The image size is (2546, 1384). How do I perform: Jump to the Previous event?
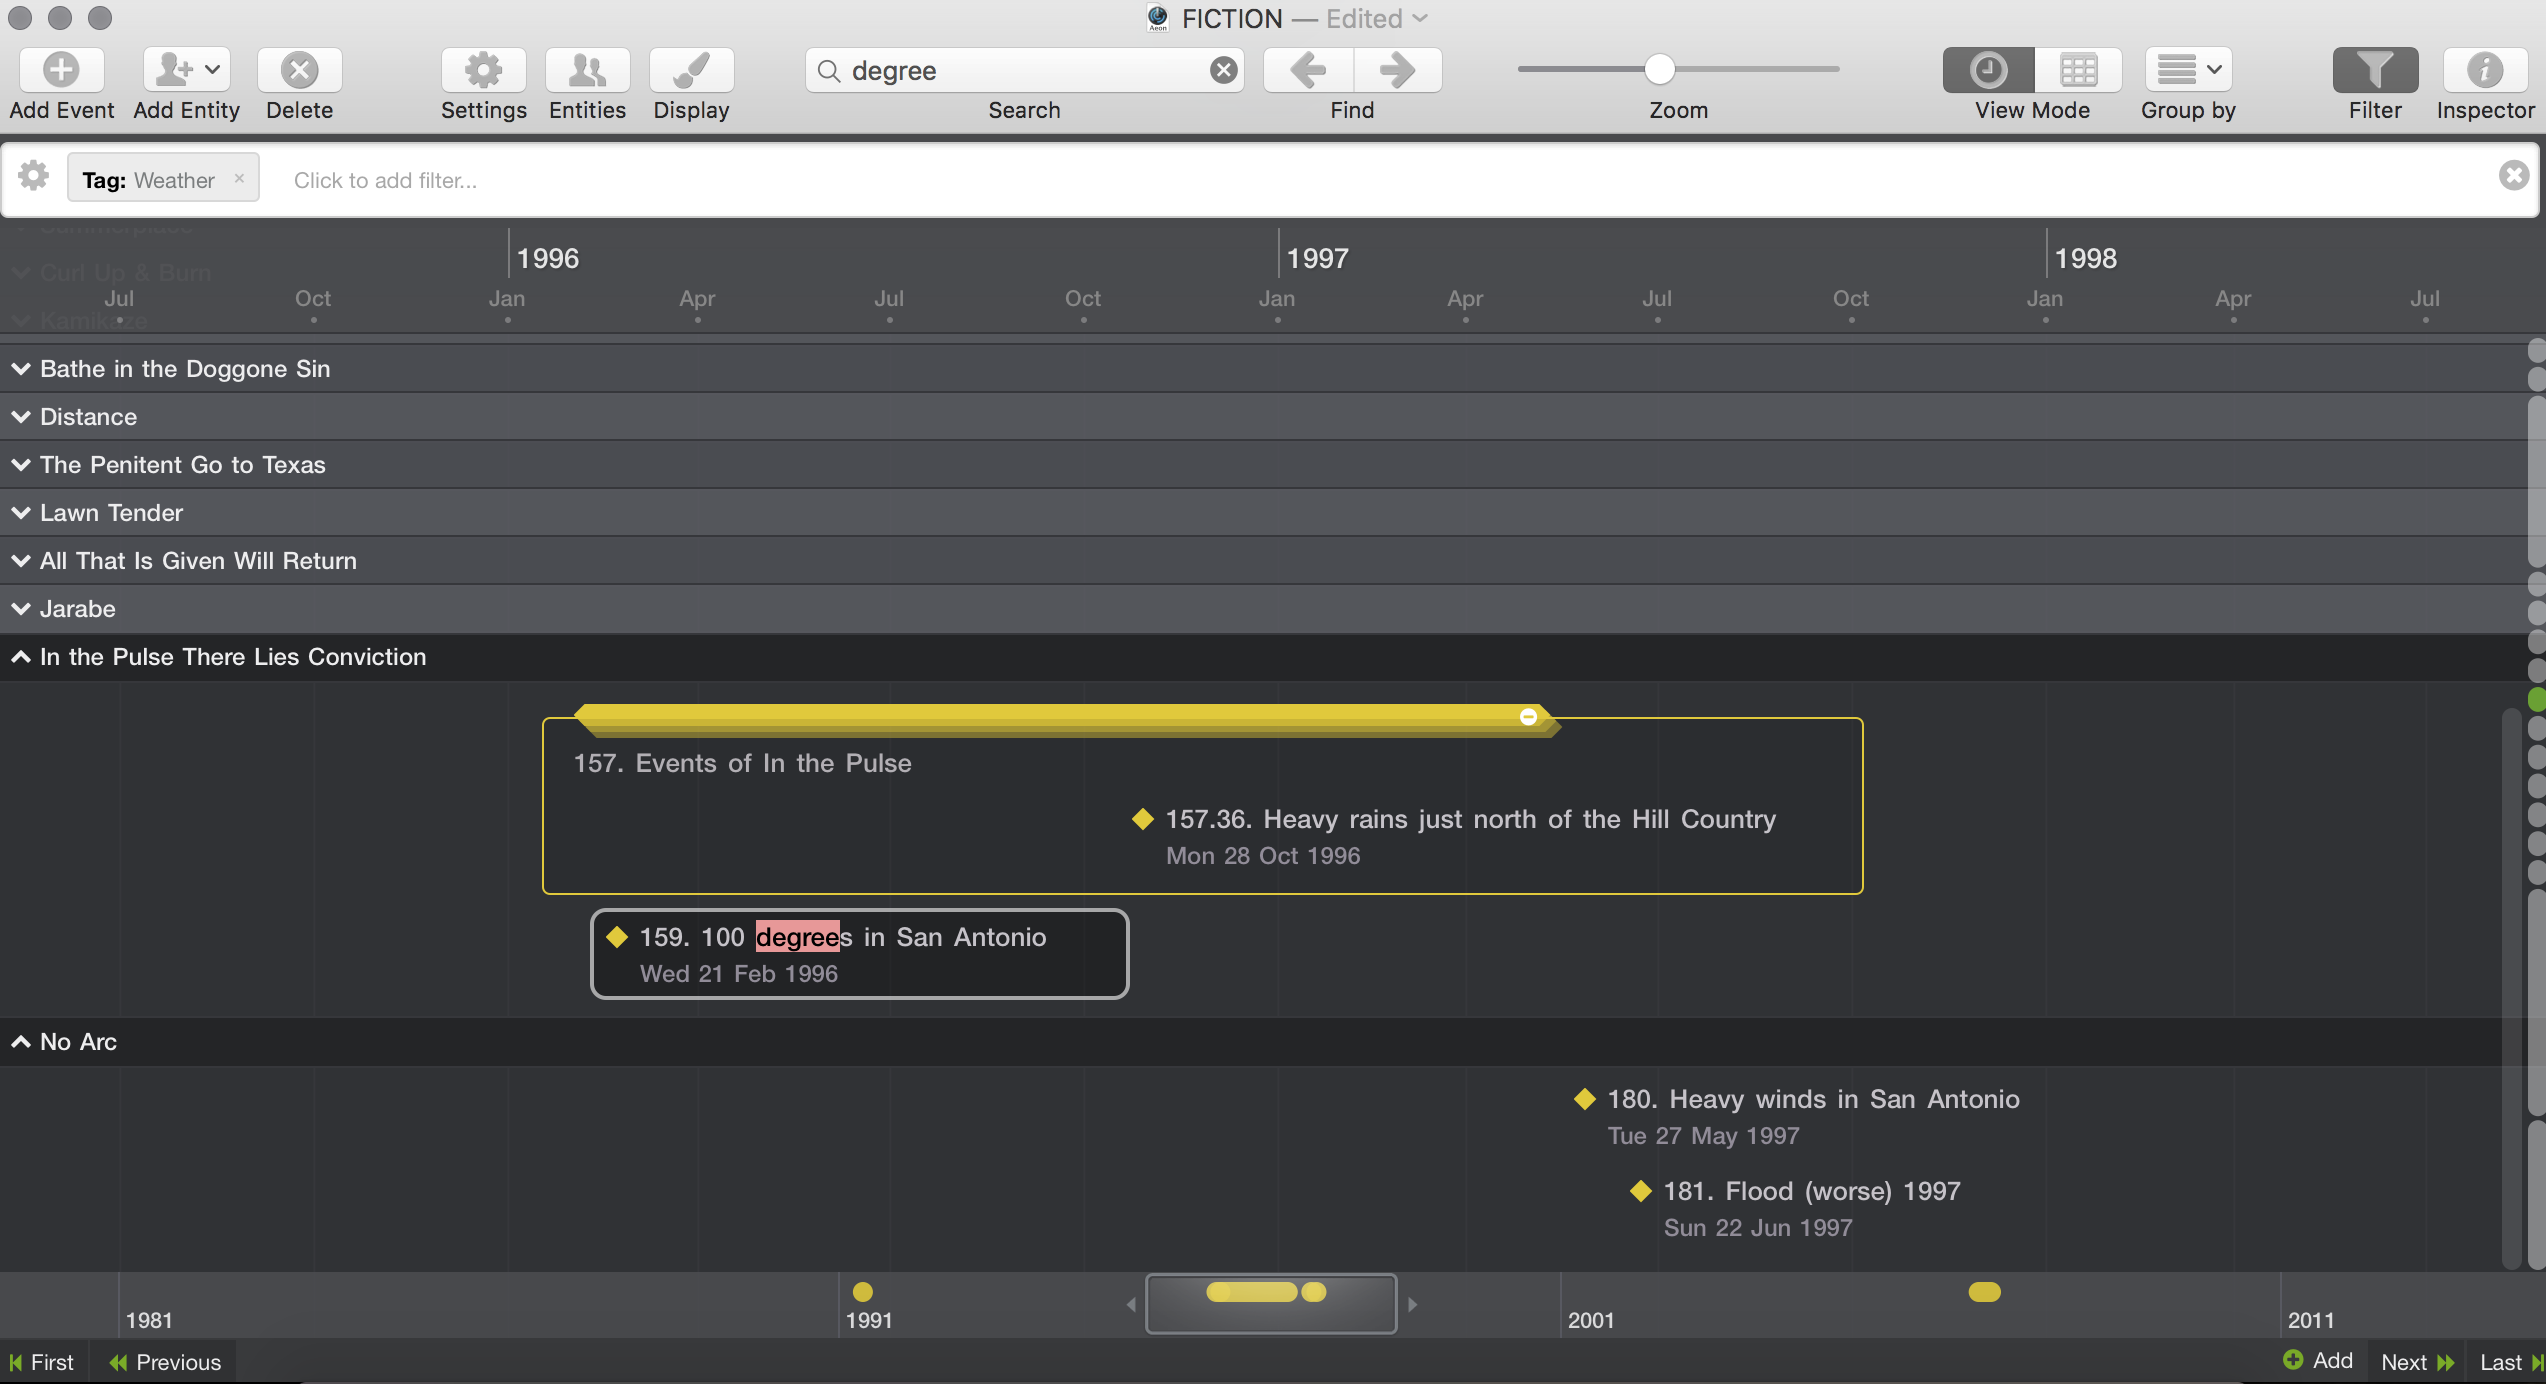click(165, 1362)
